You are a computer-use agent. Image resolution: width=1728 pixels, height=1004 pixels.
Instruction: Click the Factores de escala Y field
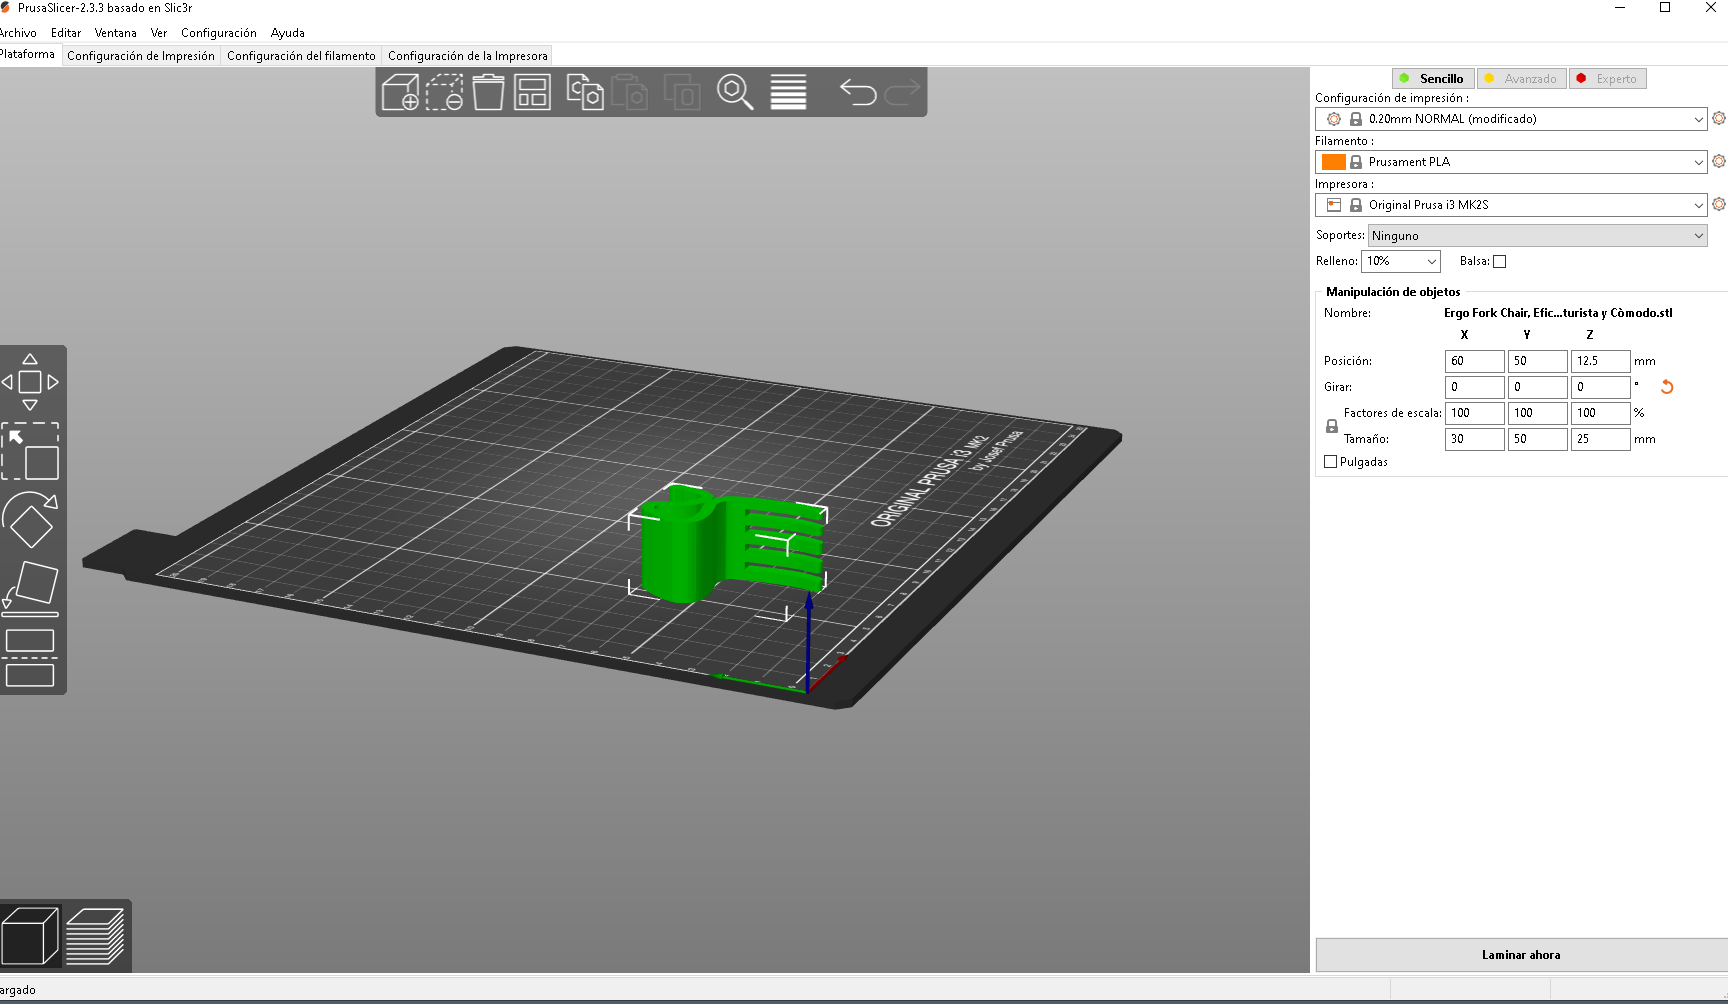pos(1537,413)
